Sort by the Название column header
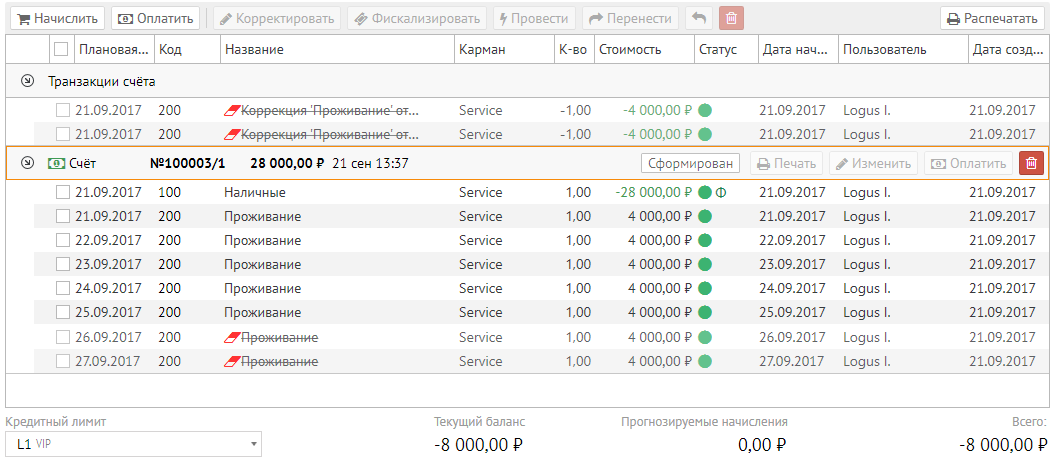Viewport: 1054px width, 467px height. coord(254,49)
